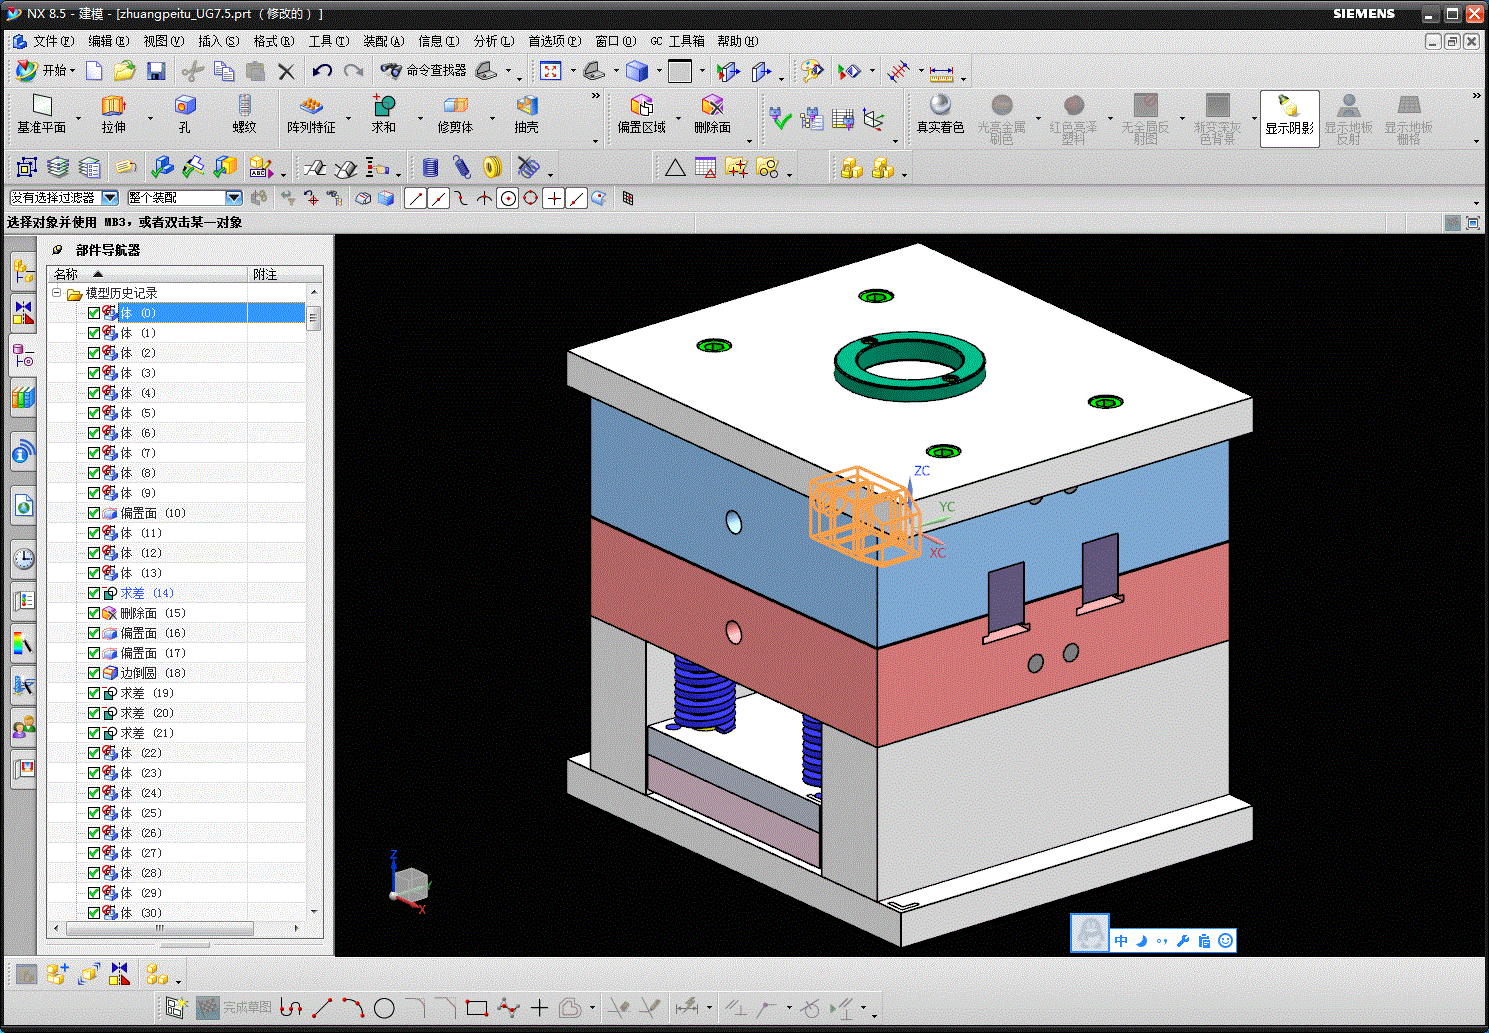Click the IME wrench settings icon

coord(1183,941)
